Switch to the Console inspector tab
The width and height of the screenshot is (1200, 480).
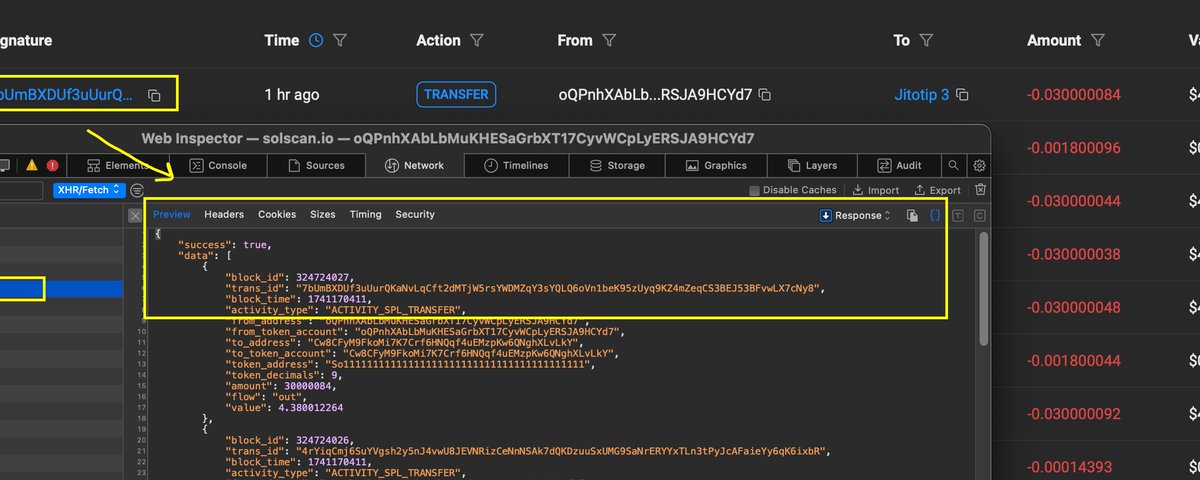(x=218, y=165)
